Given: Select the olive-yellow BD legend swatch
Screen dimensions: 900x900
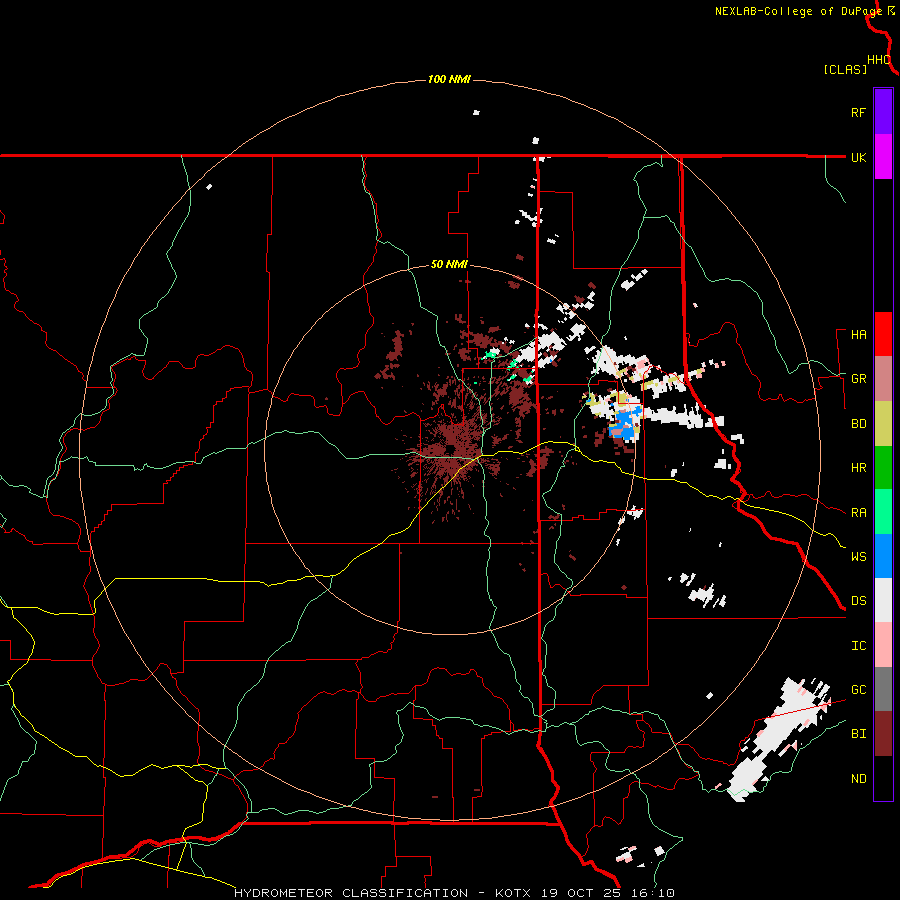Looking at the screenshot, I should 883,423.
